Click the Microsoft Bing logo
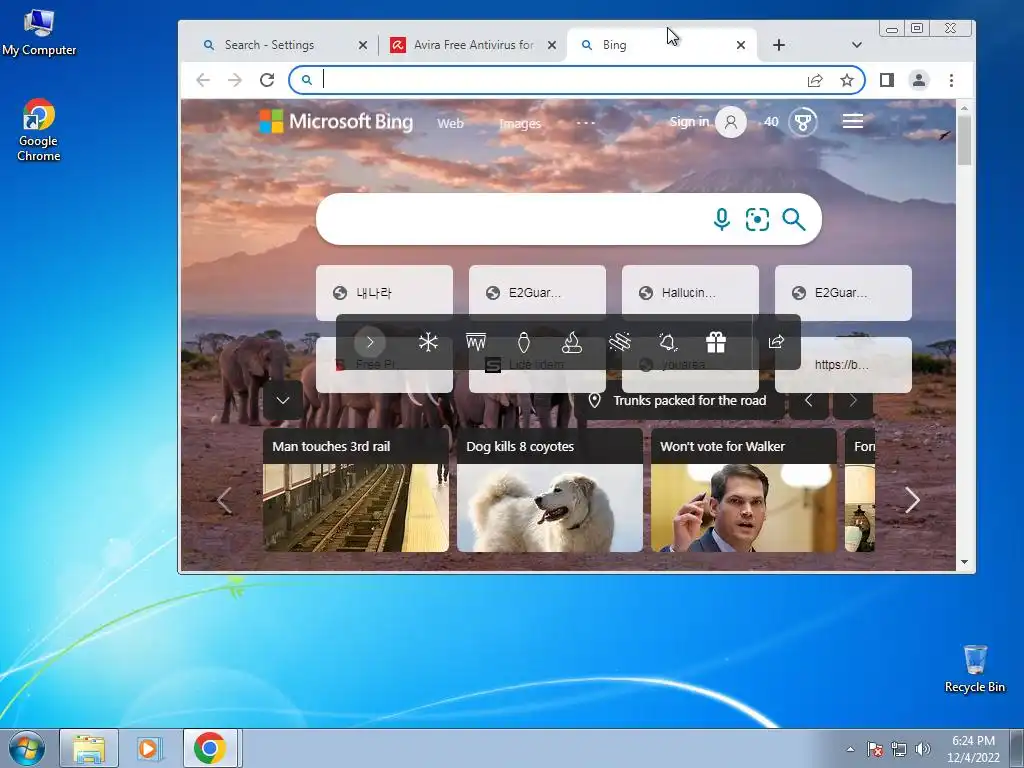 [x=336, y=121]
